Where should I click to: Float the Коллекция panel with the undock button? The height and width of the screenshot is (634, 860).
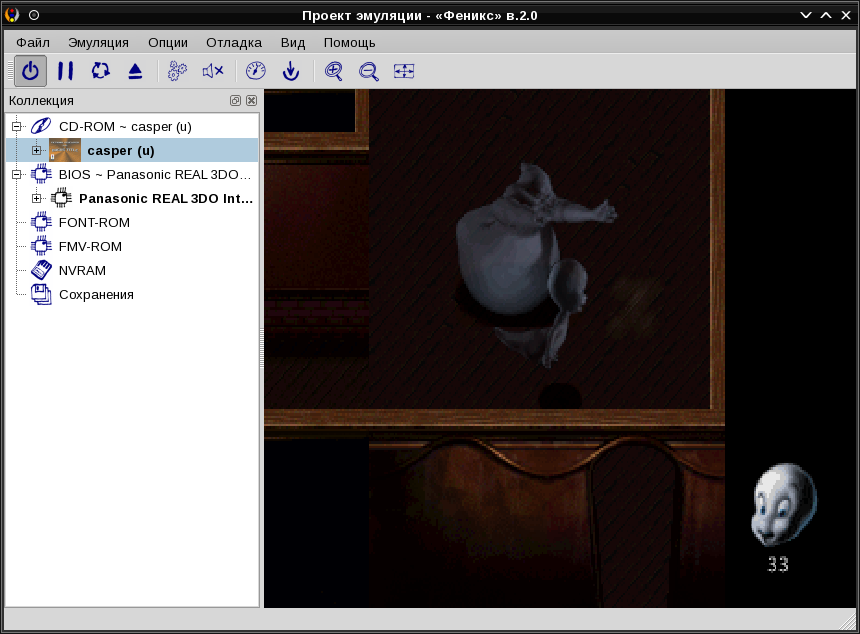point(235,101)
